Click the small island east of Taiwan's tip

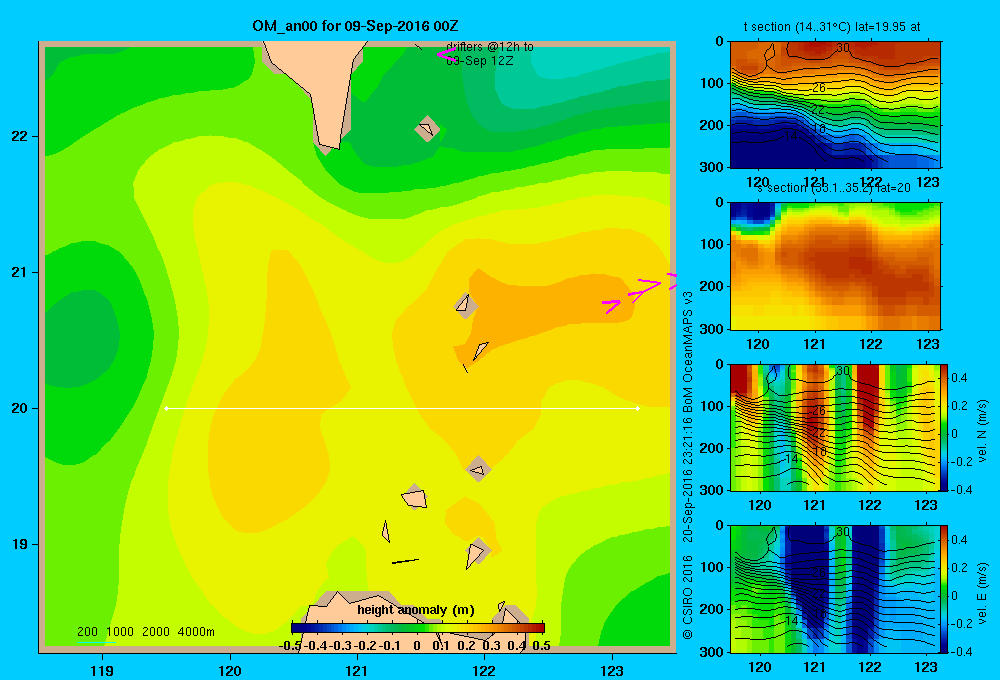point(427,129)
